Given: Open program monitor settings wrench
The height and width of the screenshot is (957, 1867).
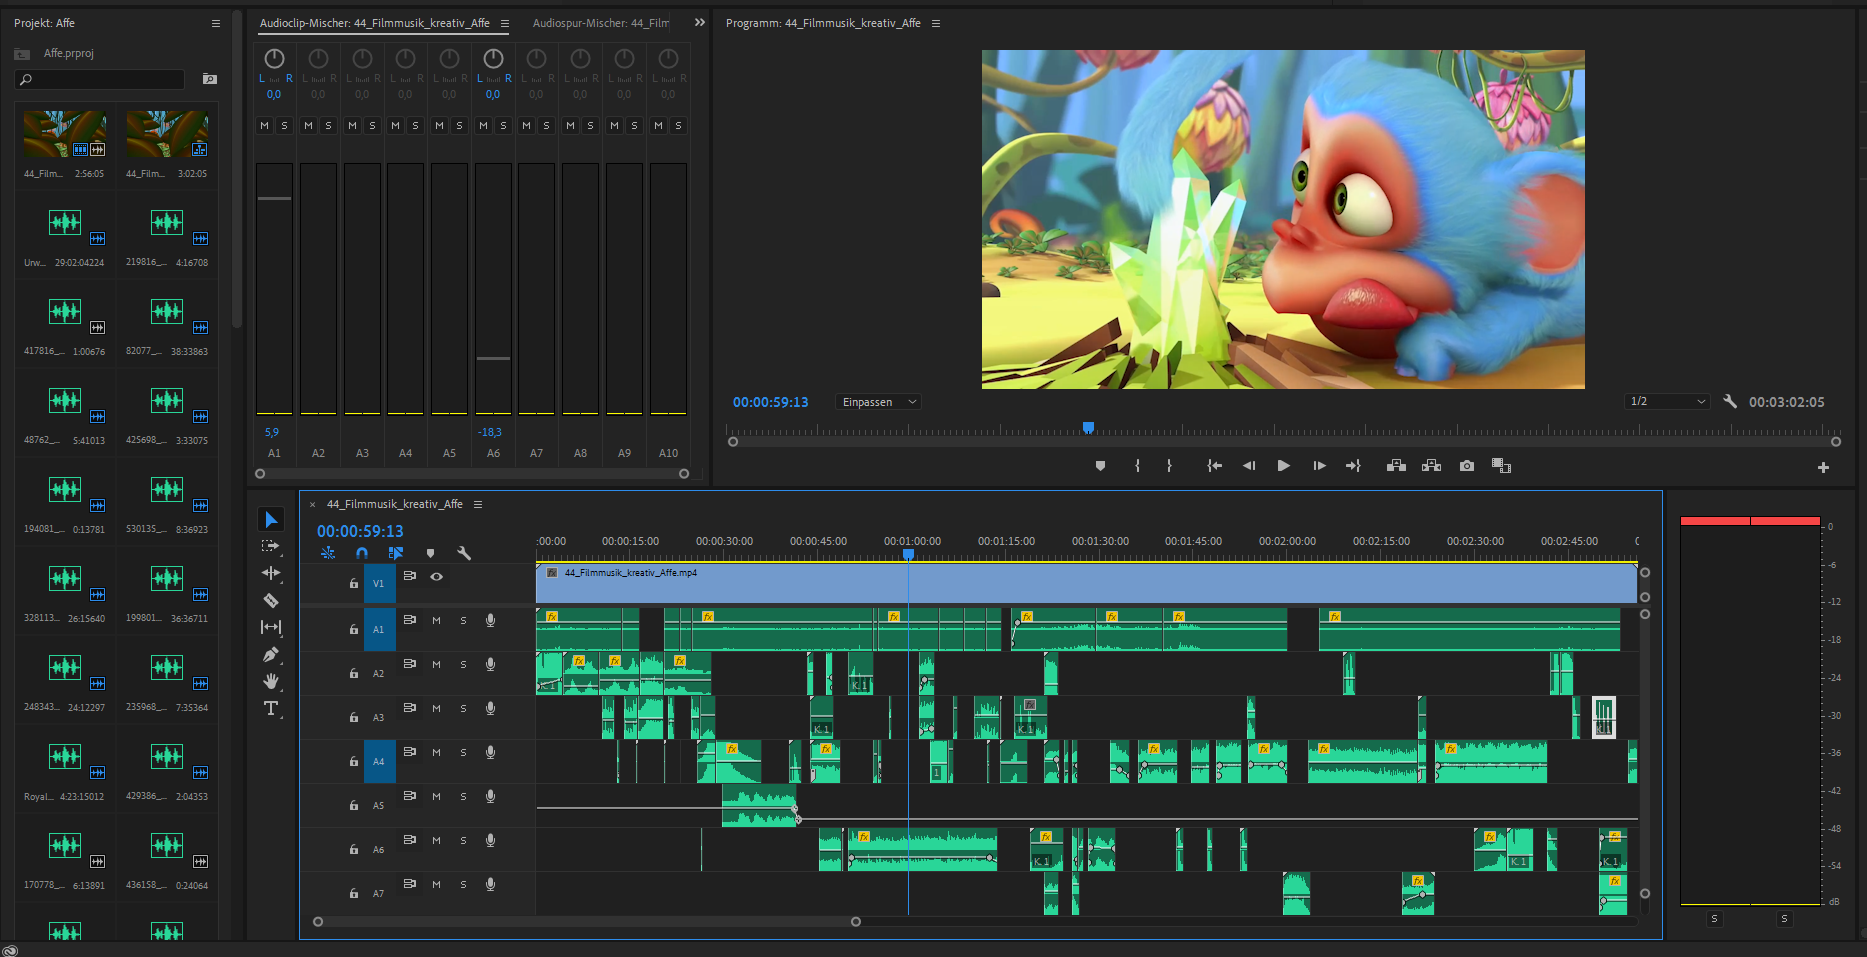Looking at the screenshot, I should [1730, 401].
